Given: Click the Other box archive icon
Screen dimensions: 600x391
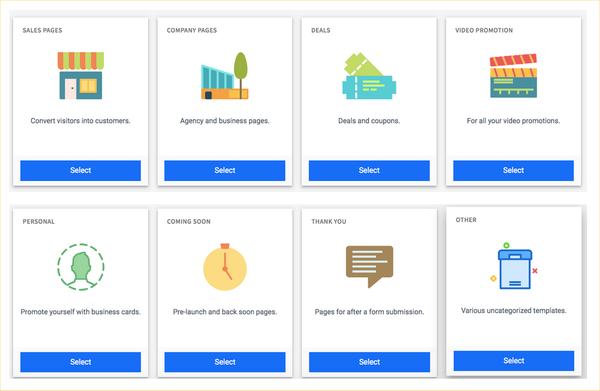Looking at the screenshot, I should (x=514, y=266).
